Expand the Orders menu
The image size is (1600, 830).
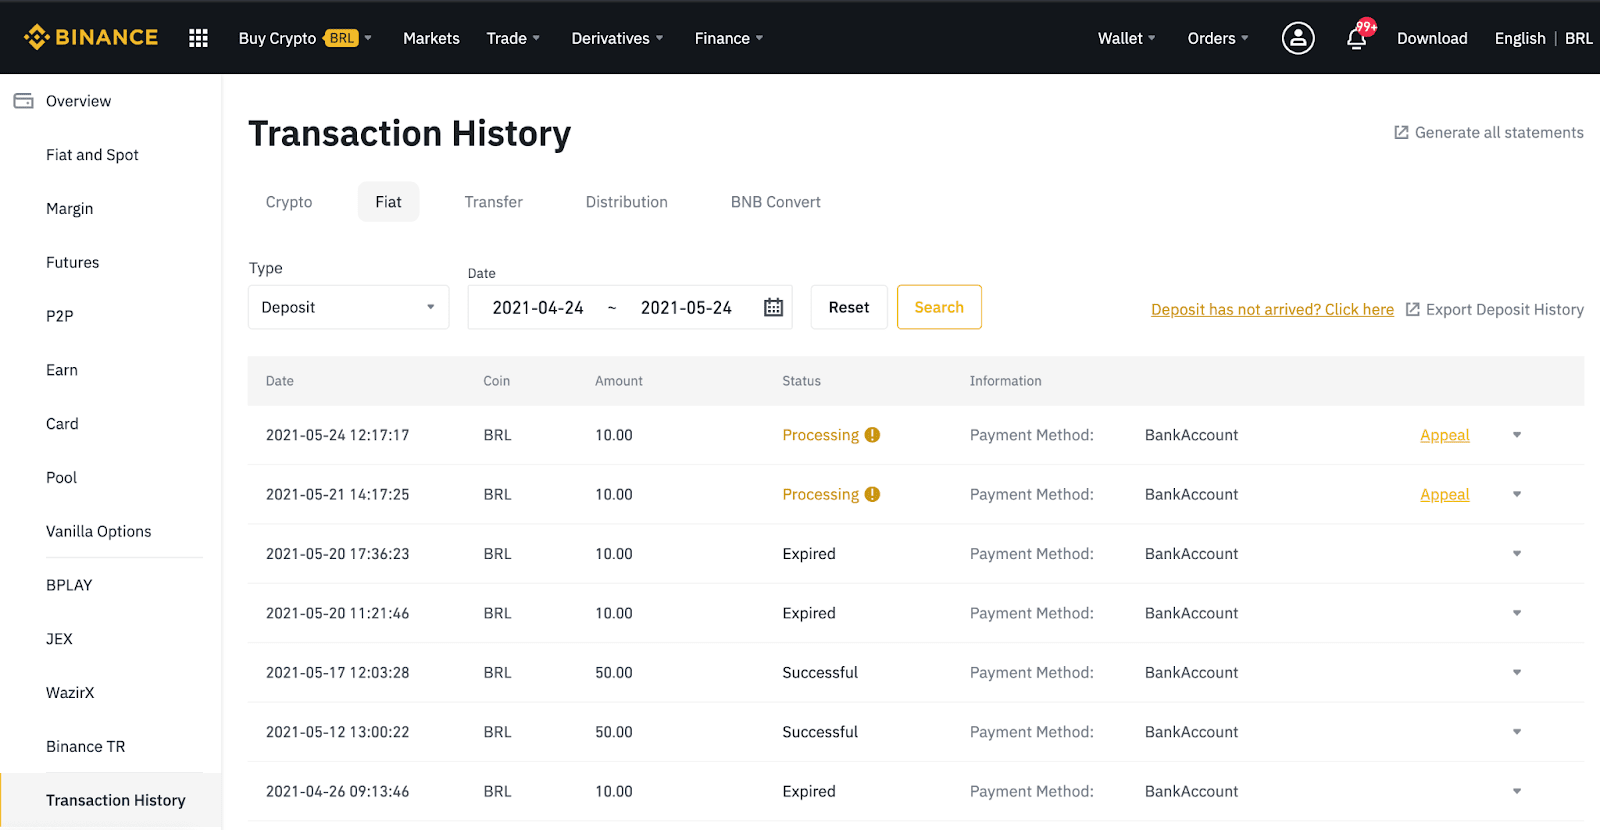(1217, 38)
